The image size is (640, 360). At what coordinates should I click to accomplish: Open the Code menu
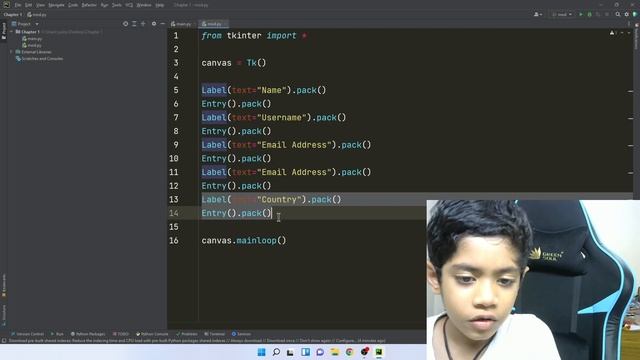click(x=73, y=5)
